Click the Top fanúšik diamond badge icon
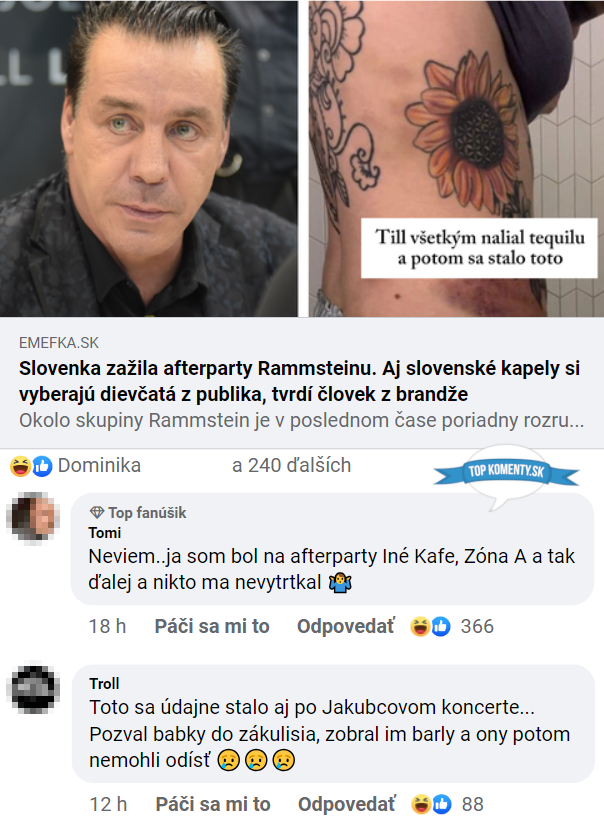The width and height of the screenshot is (604, 827). click(x=97, y=512)
